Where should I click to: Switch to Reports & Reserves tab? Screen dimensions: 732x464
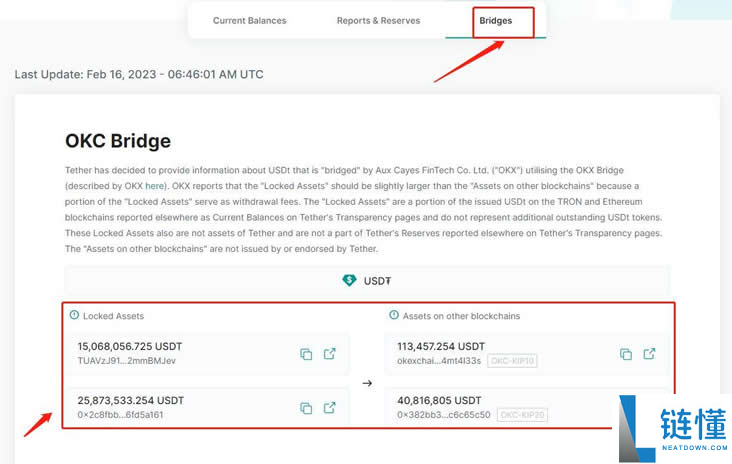[378, 21]
